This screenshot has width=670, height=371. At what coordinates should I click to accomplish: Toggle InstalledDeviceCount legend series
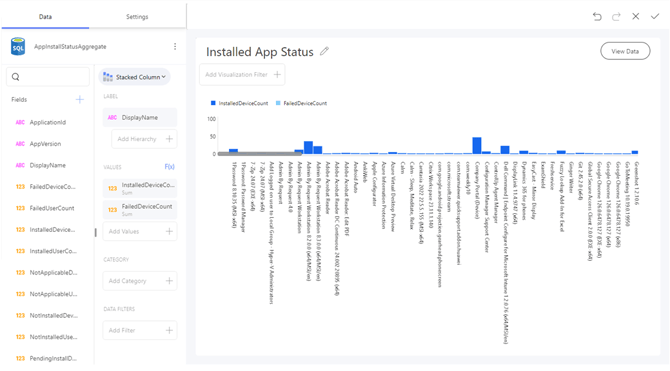pos(239,103)
